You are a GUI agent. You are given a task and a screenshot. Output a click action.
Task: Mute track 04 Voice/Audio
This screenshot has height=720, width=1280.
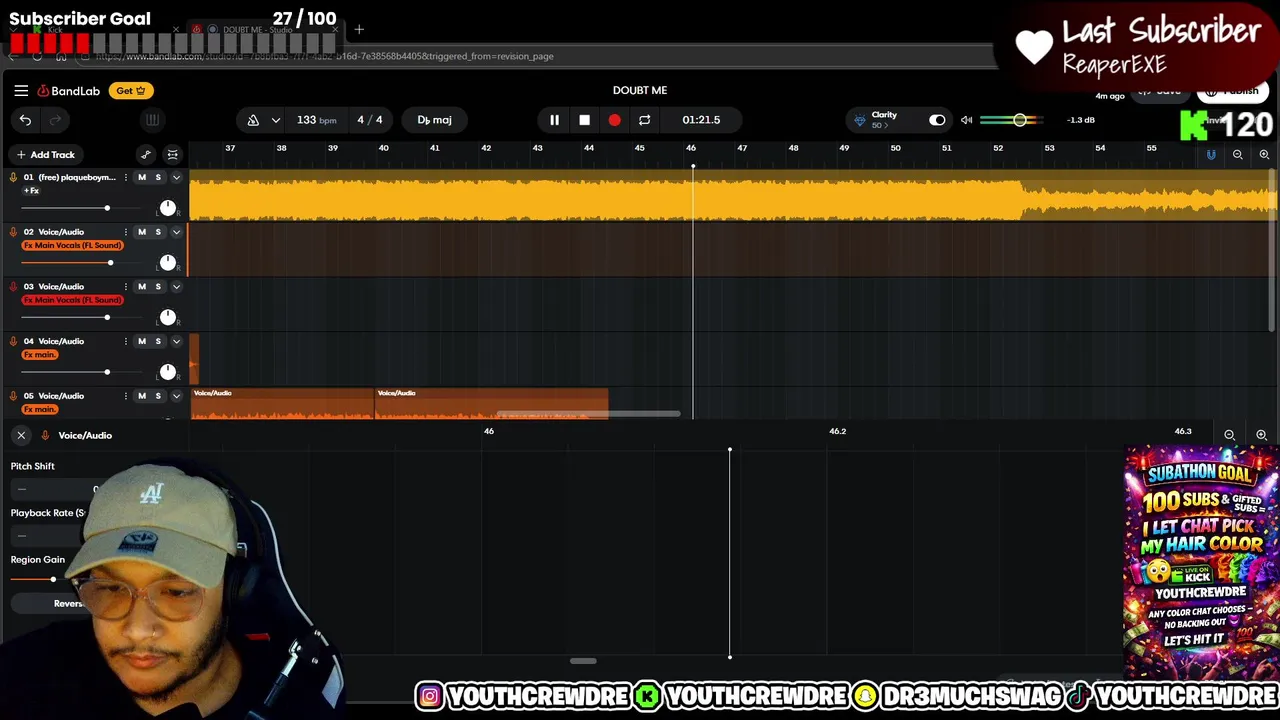141,342
